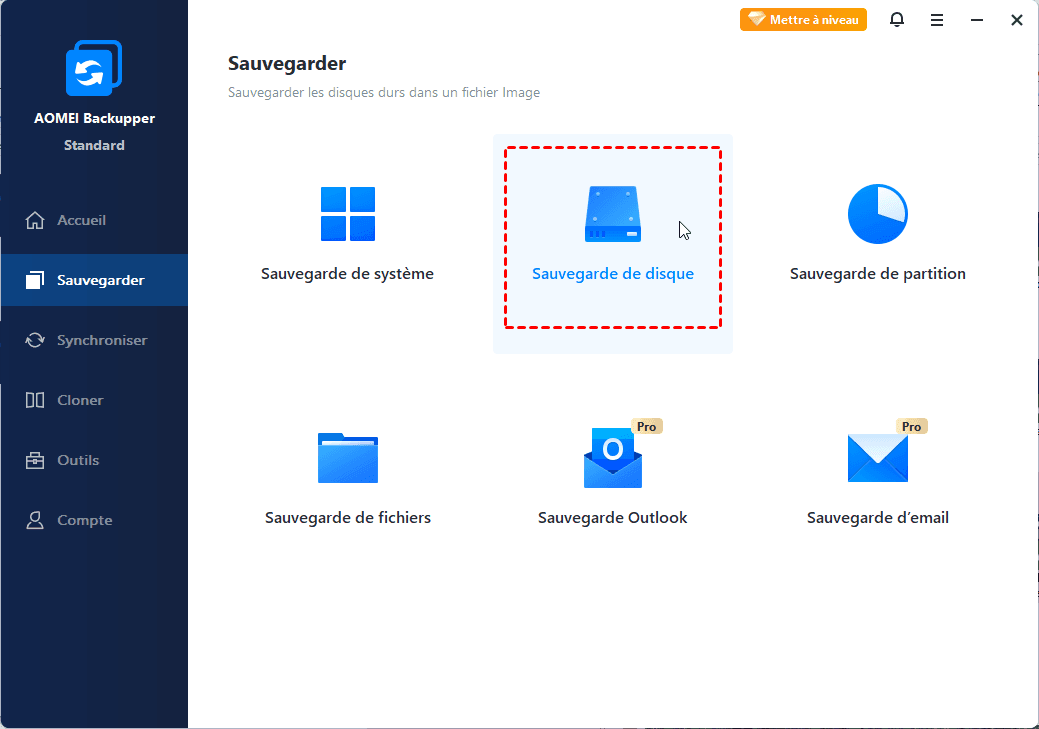Click the toolbox icon beside Outils
The width and height of the screenshot is (1039, 729).
[34, 460]
